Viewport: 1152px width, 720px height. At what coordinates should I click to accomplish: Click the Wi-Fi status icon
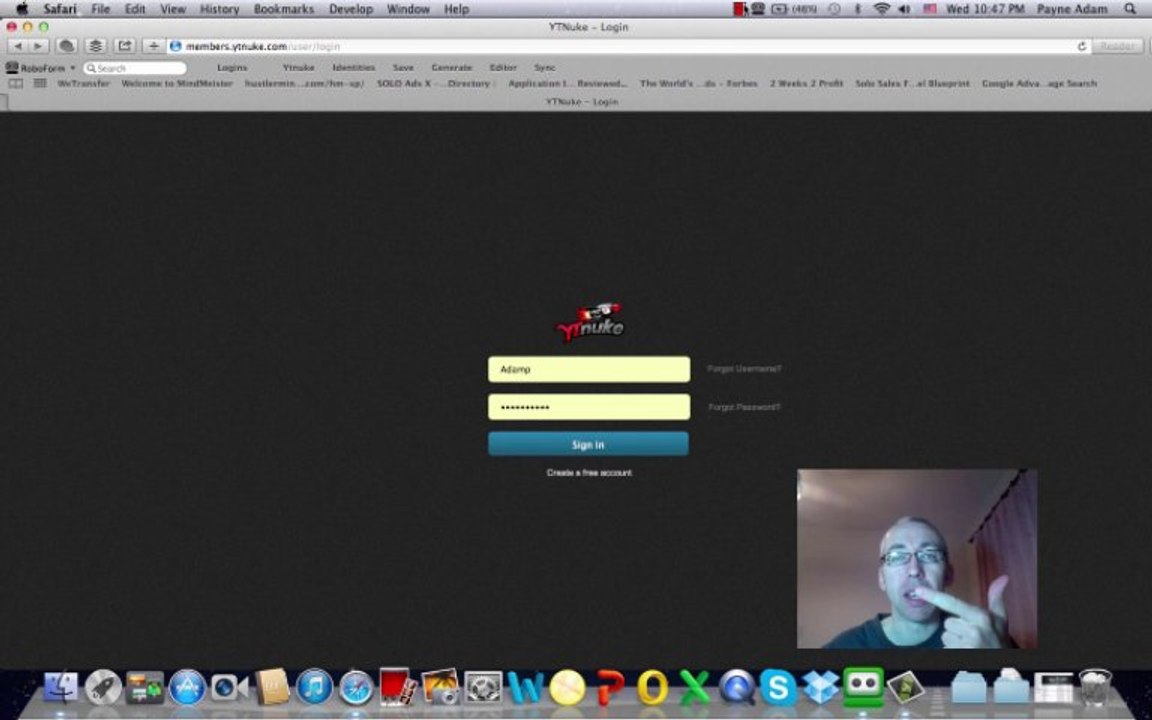[882, 9]
